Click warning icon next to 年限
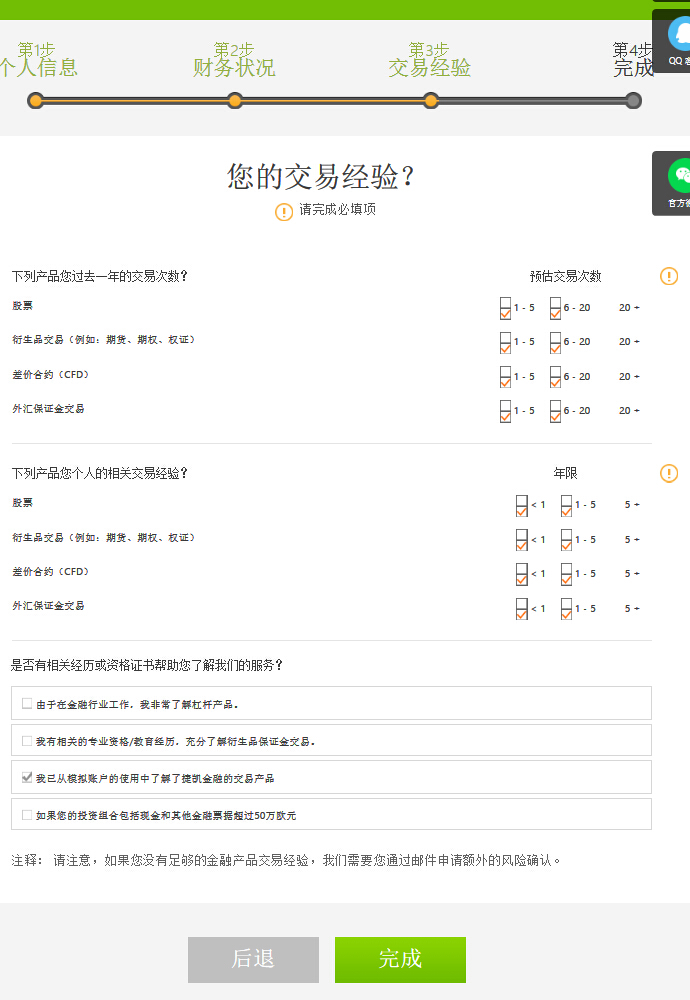 pyautogui.click(x=669, y=473)
